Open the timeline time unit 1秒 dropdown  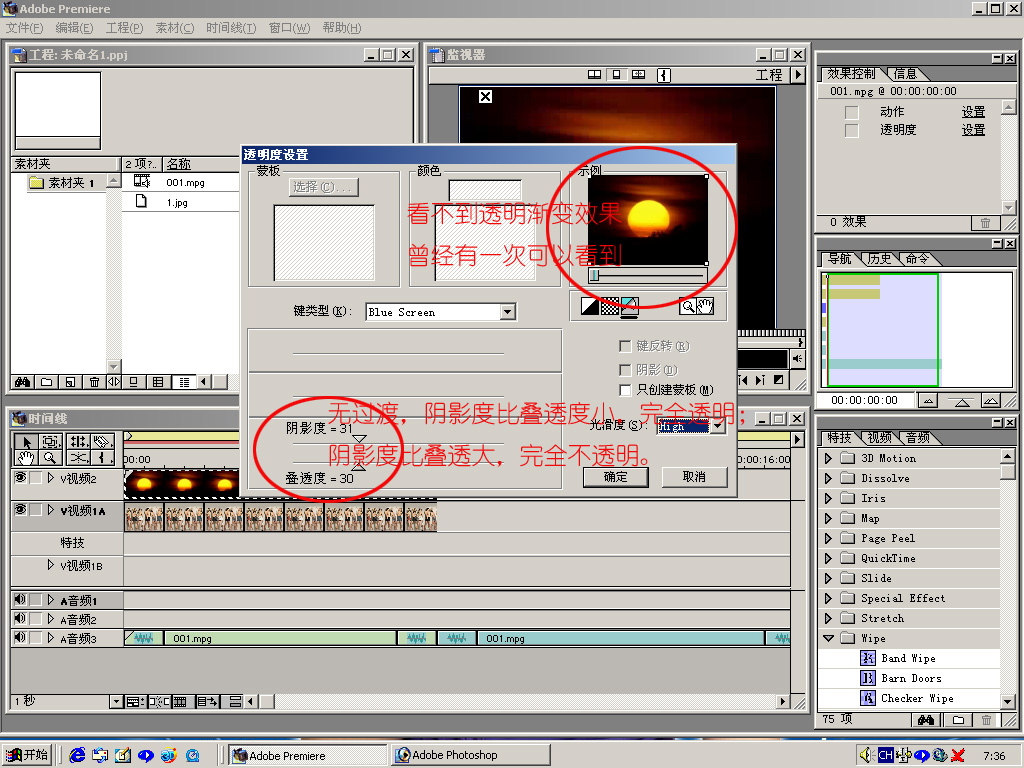click(116, 702)
